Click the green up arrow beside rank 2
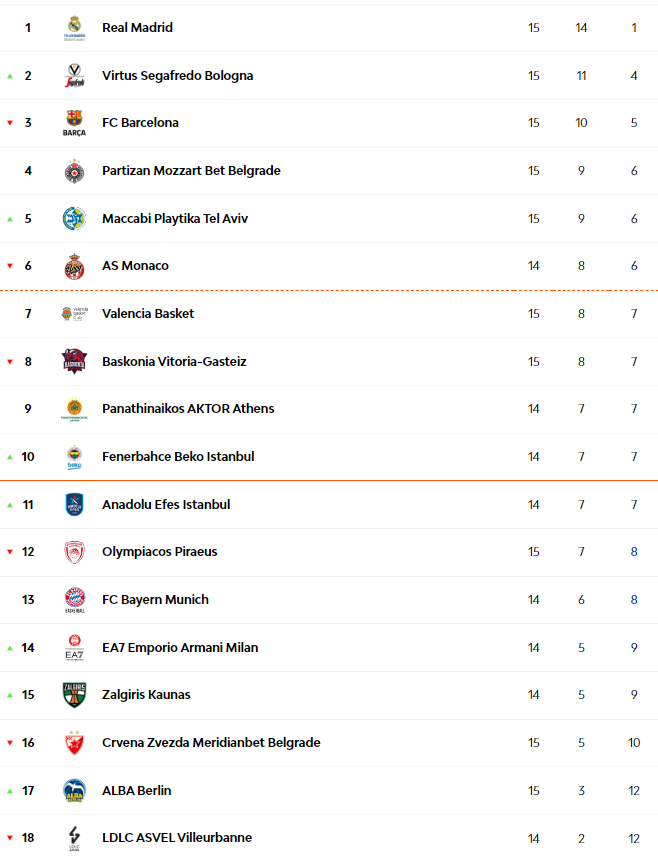This screenshot has height=857, width=658. 10,76
